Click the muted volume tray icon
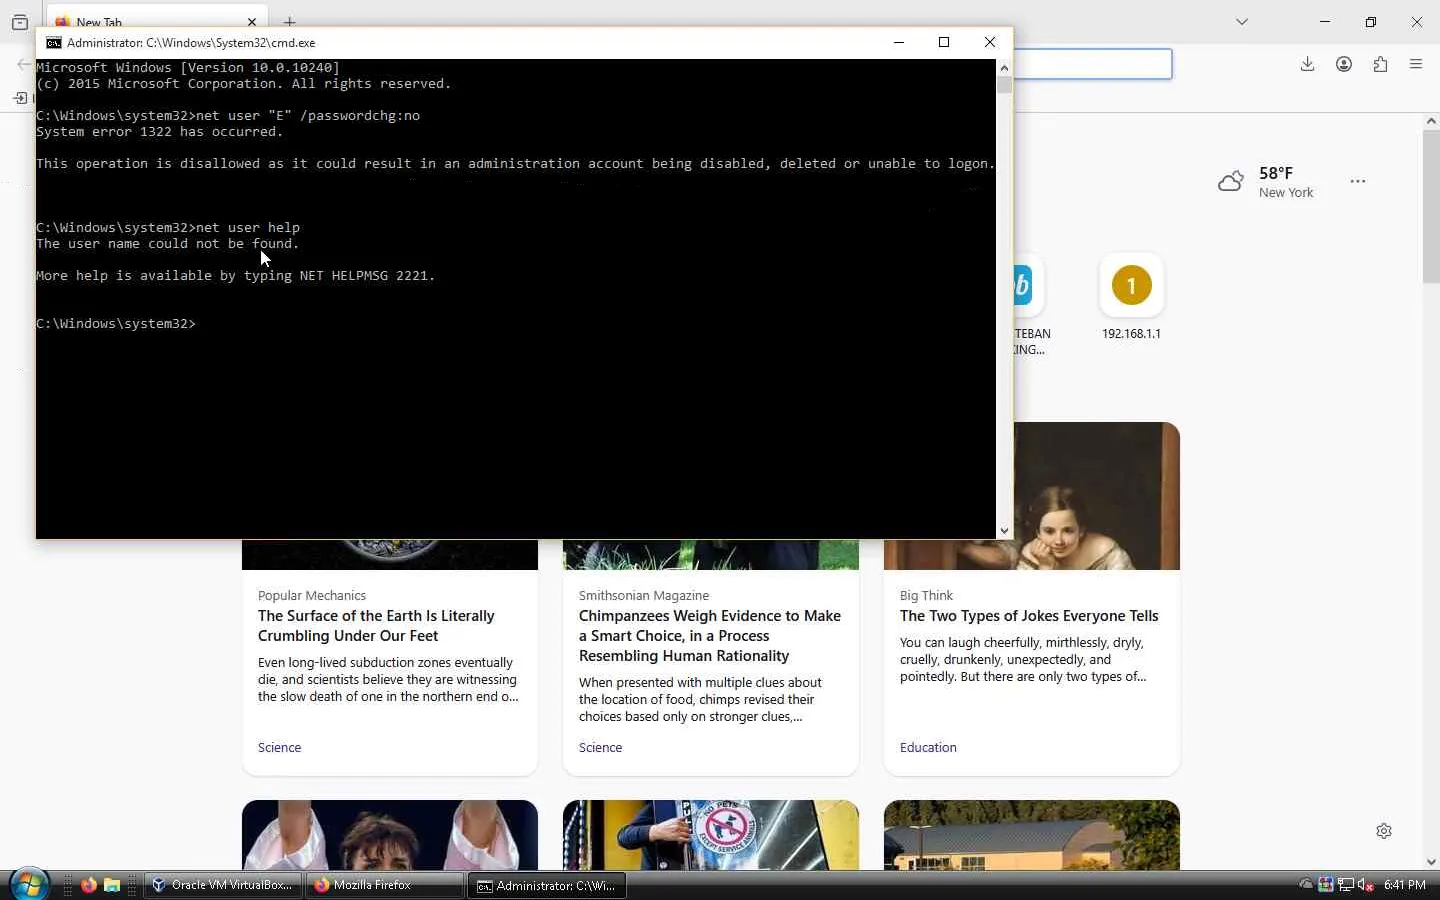The height and width of the screenshot is (900, 1440). (x=1365, y=885)
